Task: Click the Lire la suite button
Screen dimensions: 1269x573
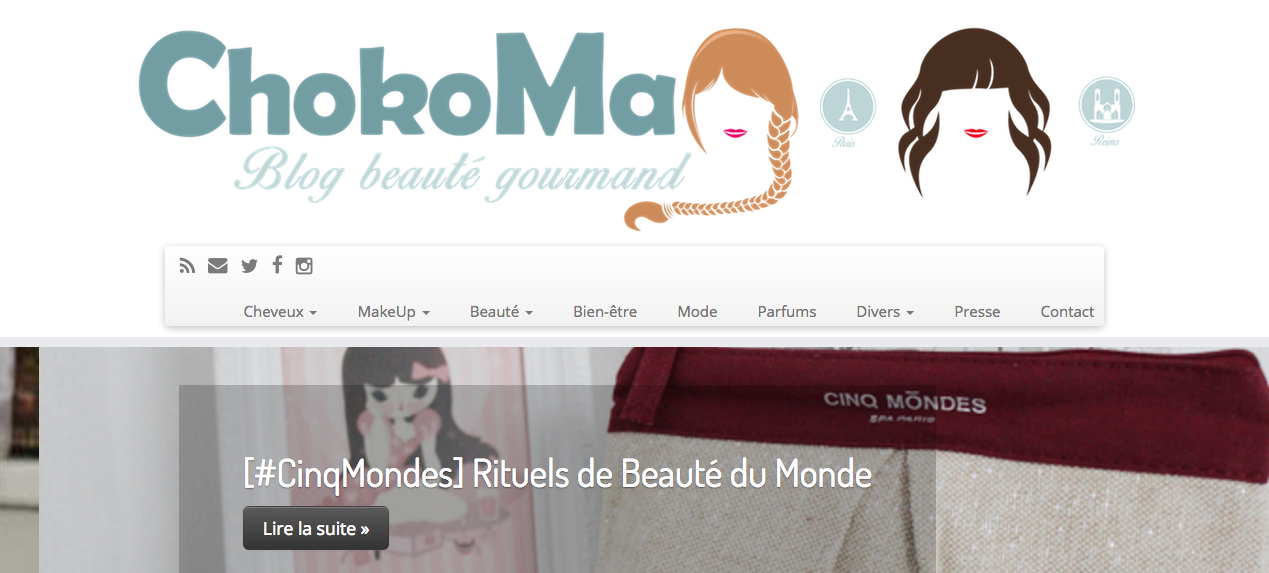Action: (316, 528)
